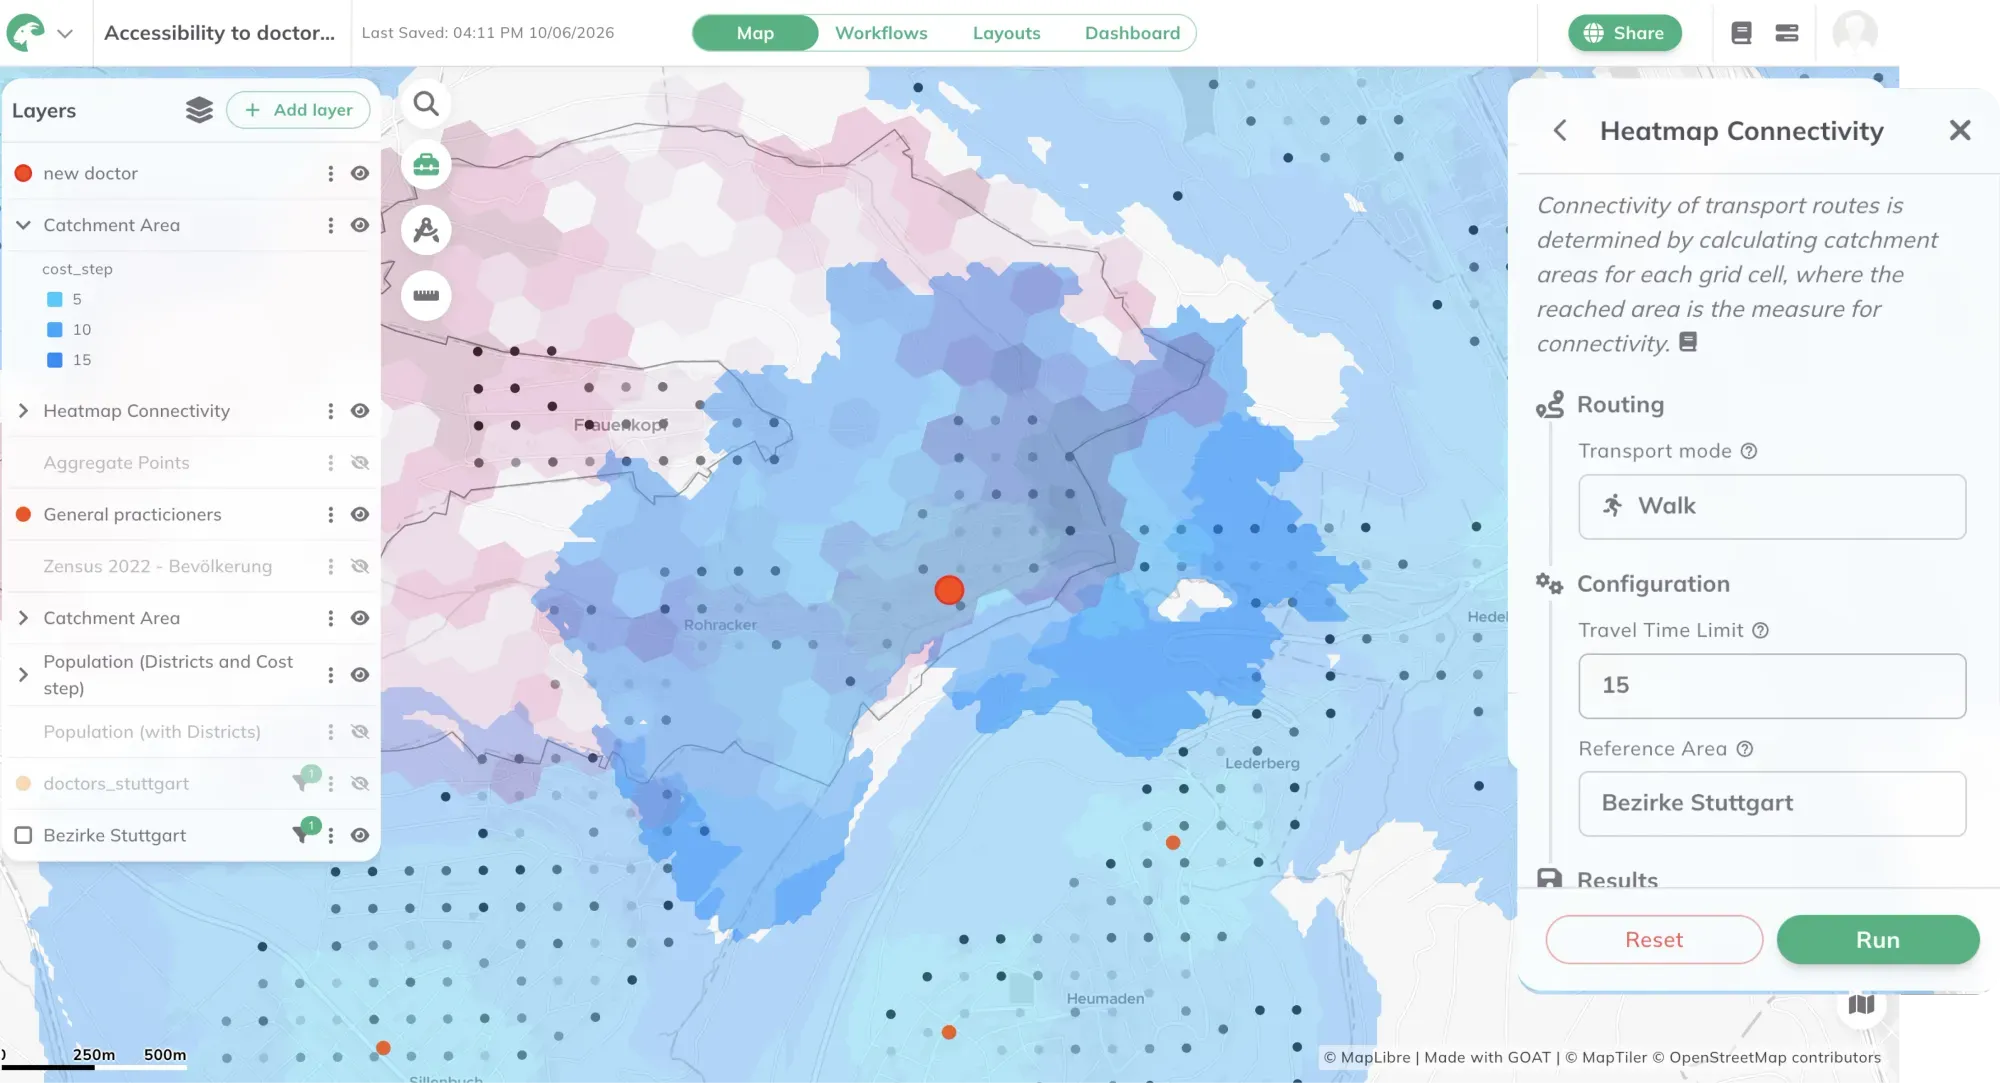2000x1083 pixels.
Task: Click the layer stack icon beside Layers
Action: point(199,110)
